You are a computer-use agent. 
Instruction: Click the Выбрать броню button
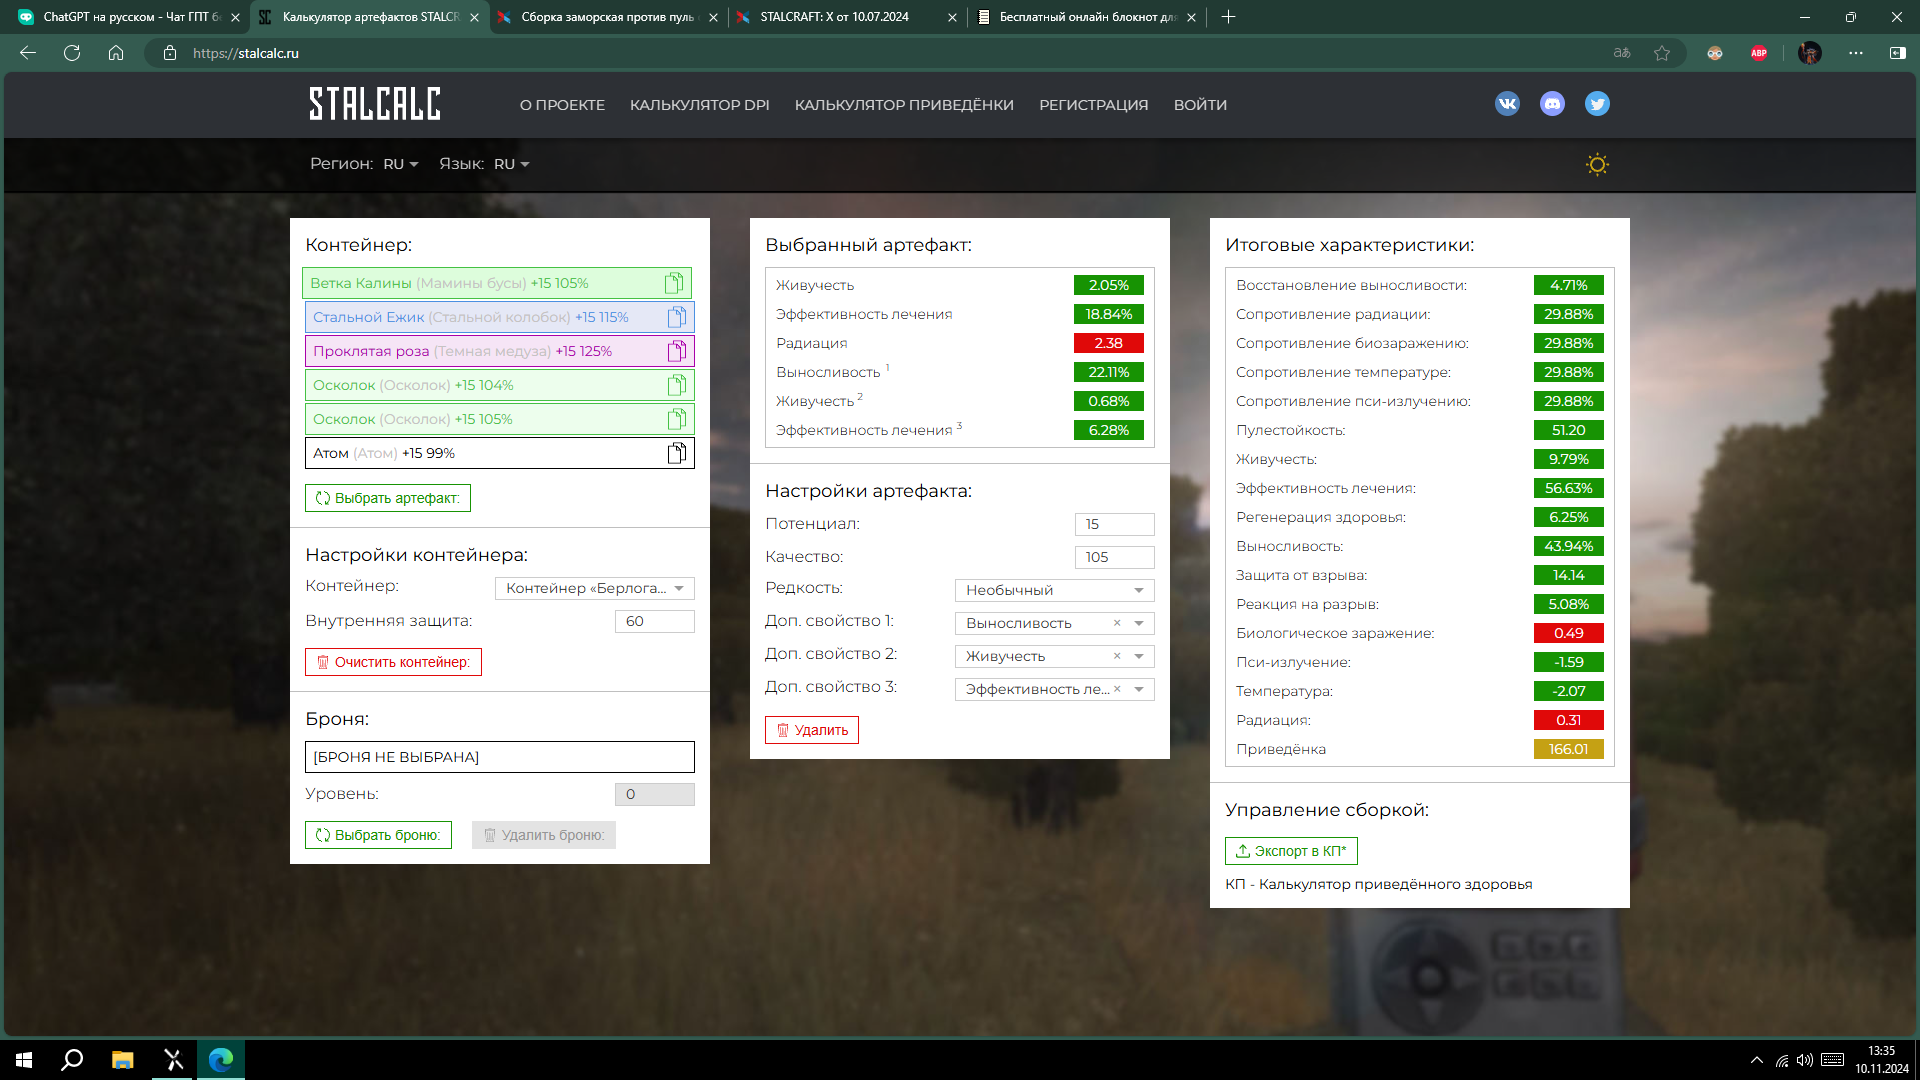(378, 835)
